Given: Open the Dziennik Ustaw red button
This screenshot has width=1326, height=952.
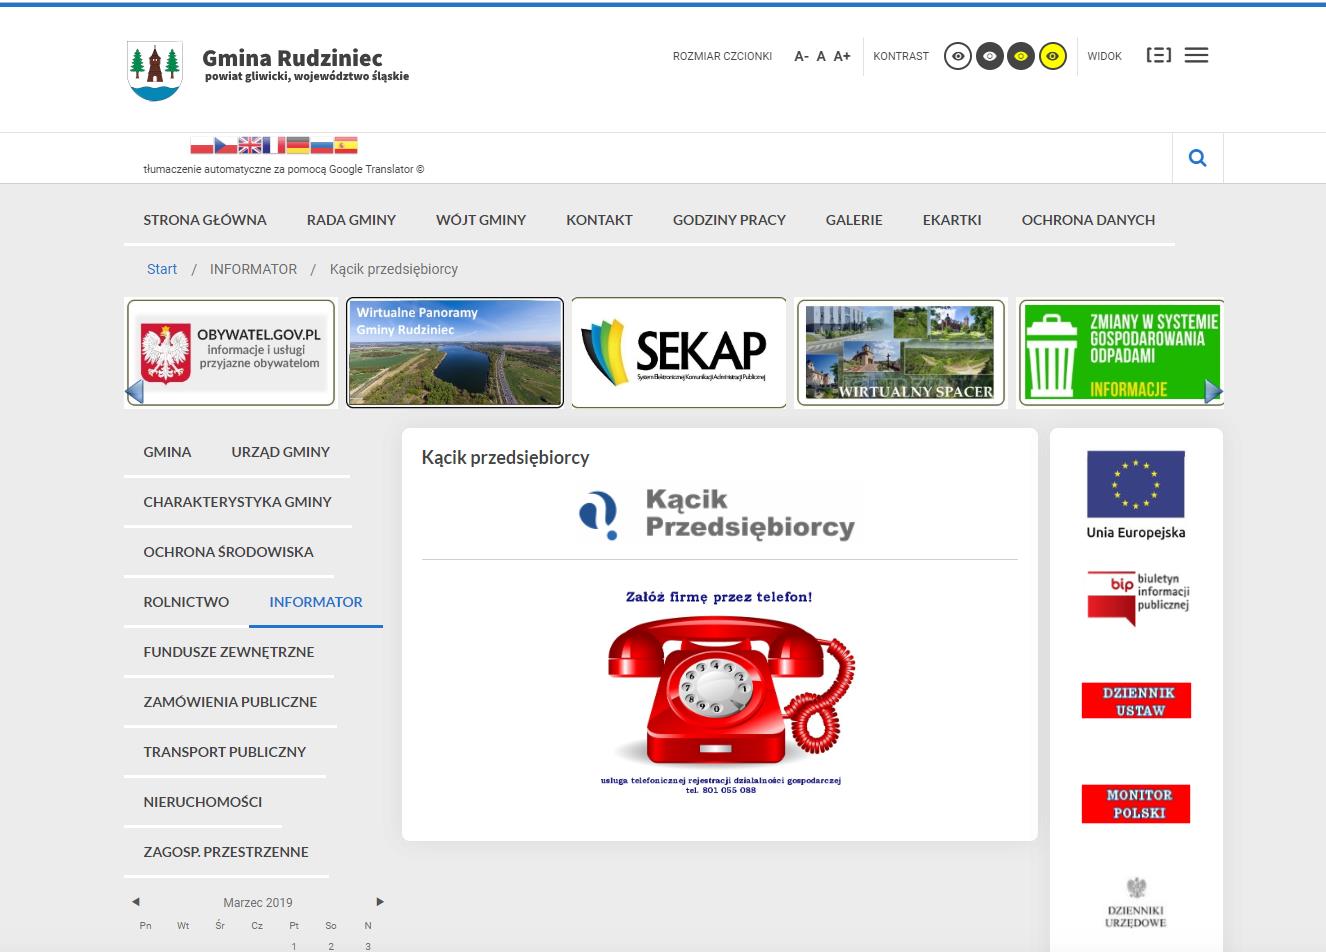Looking at the screenshot, I should coord(1136,701).
